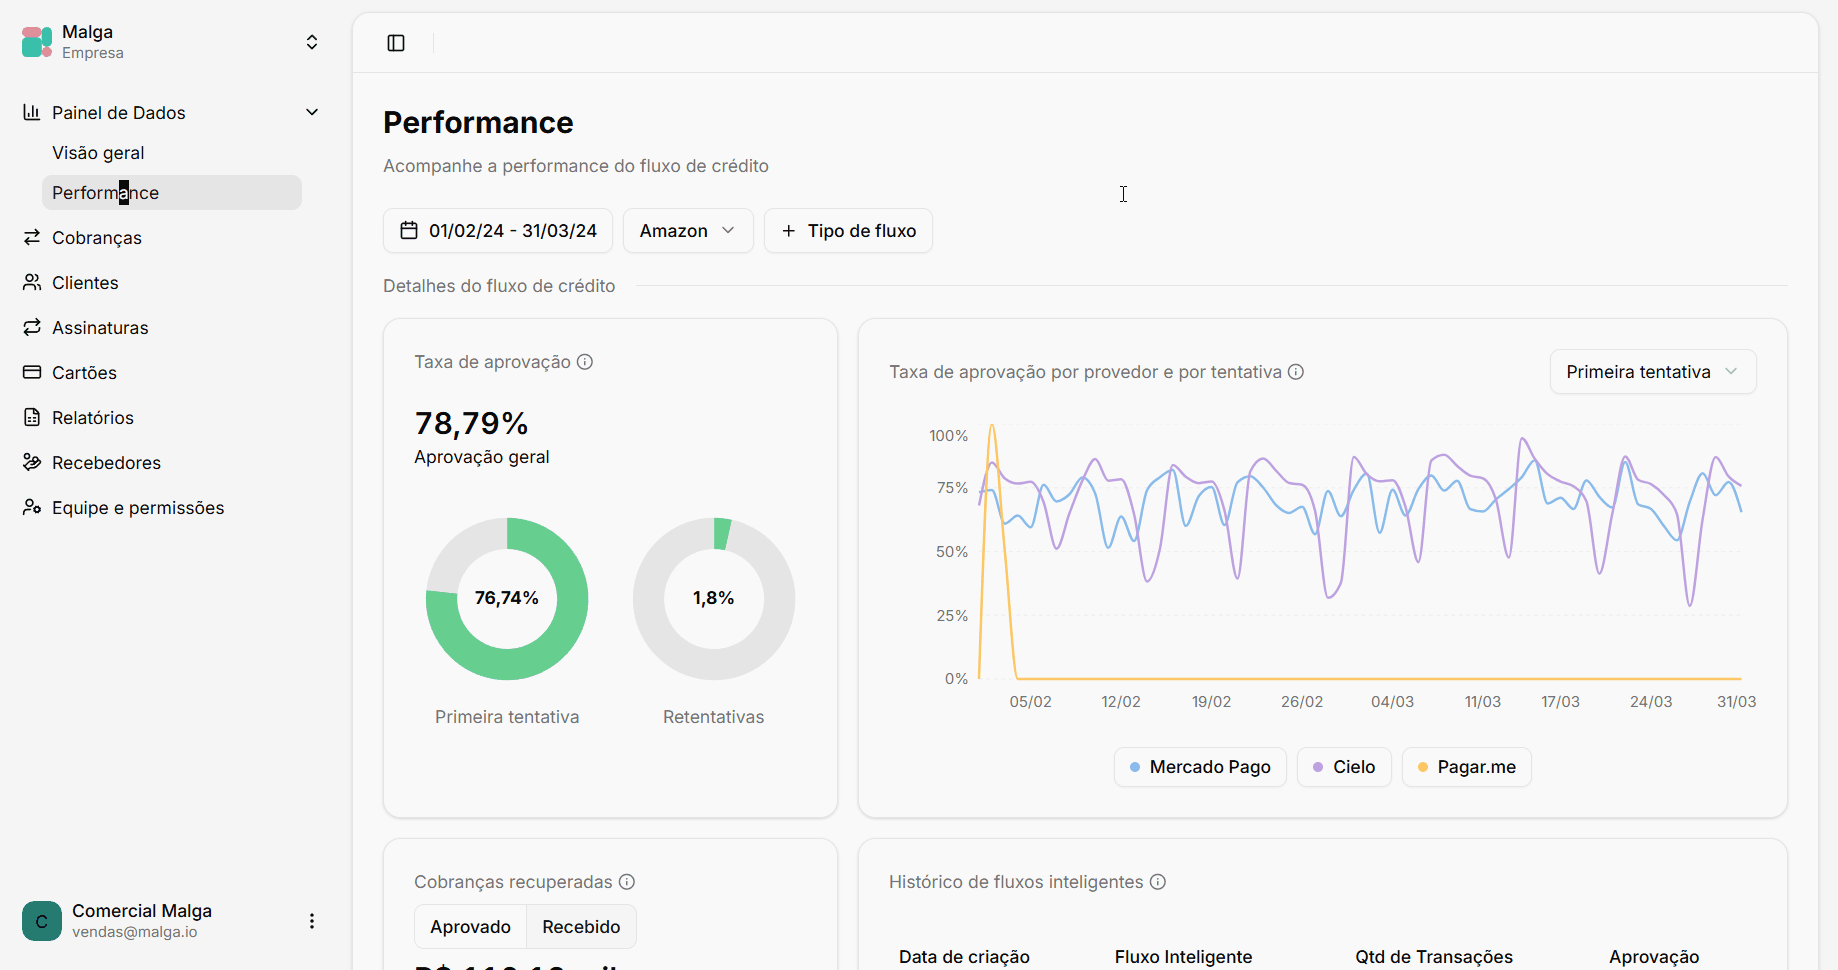Viewport: 1838px width, 970px height.
Task: Click the Aprovação column header
Action: point(1654,957)
